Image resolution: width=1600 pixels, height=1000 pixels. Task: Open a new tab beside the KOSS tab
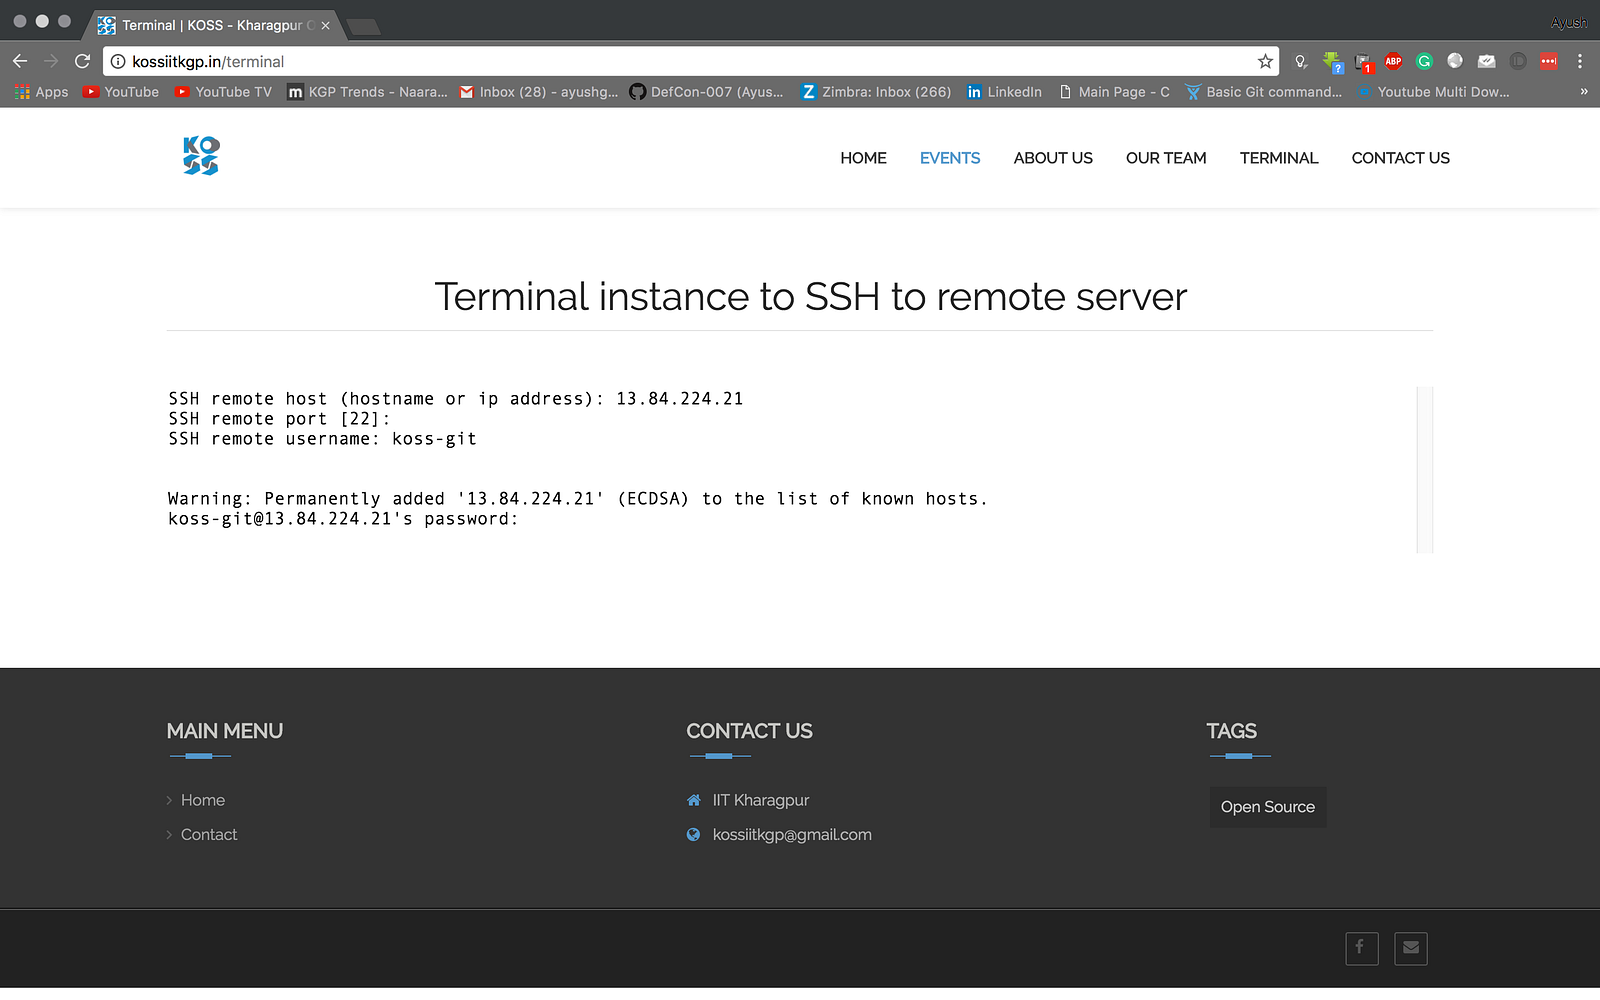click(363, 26)
